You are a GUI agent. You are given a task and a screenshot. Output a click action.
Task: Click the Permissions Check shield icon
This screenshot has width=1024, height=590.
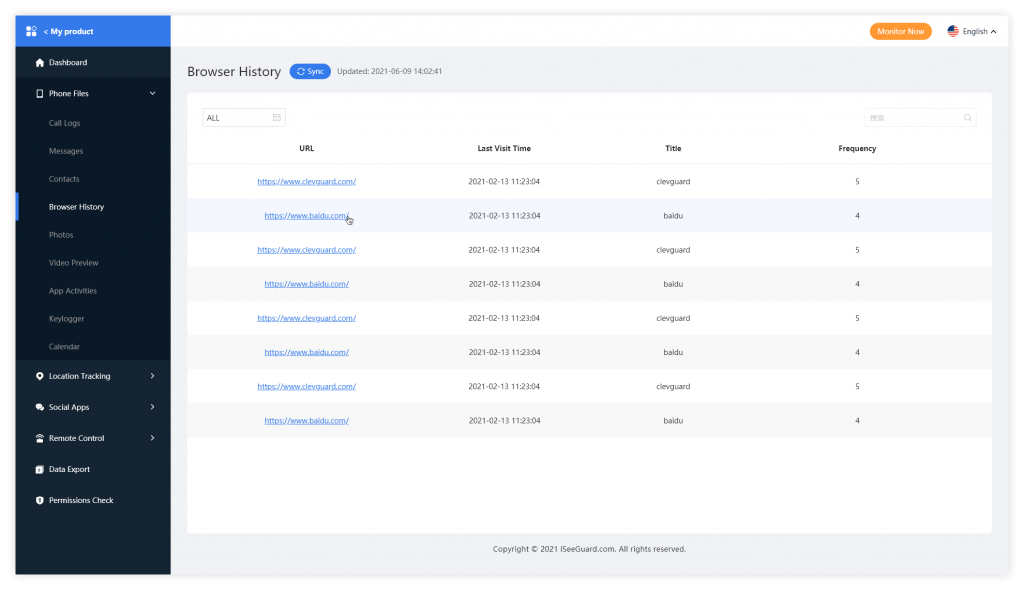pyautogui.click(x=40, y=500)
